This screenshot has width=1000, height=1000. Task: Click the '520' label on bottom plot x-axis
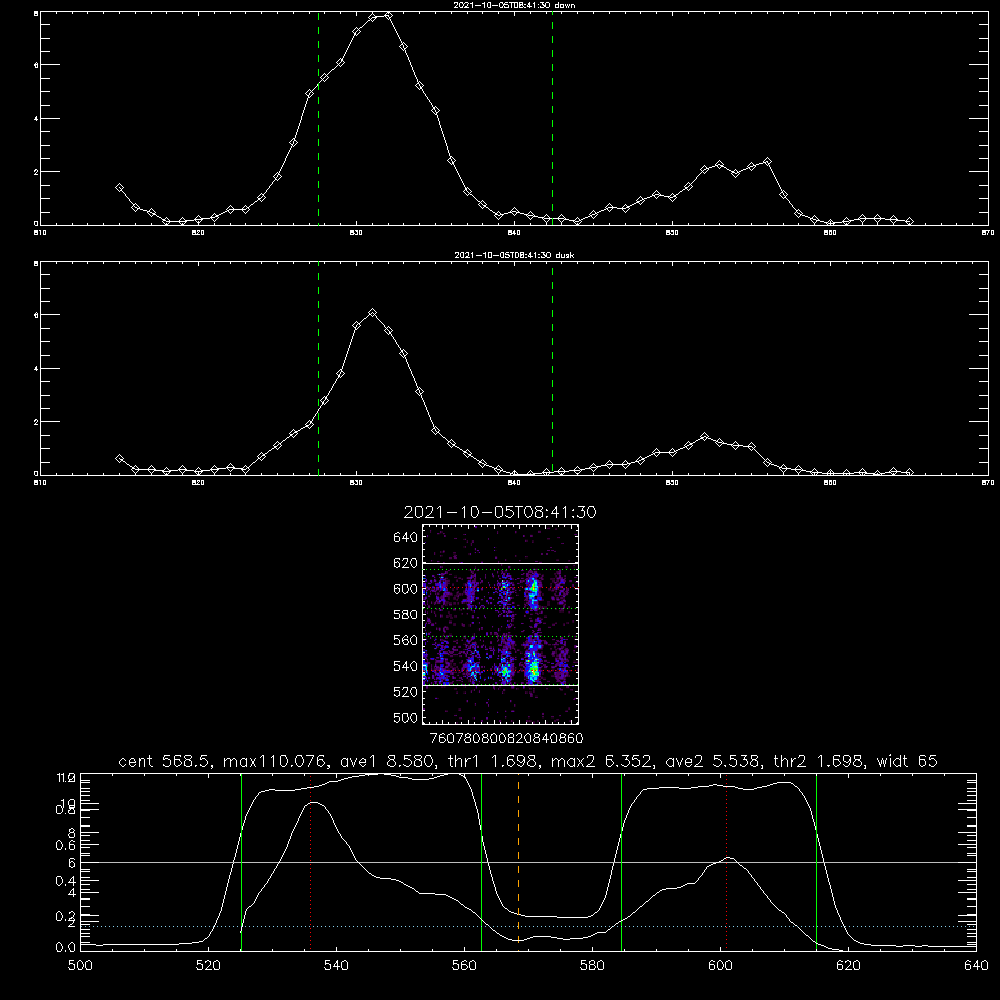[x=209, y=966]
